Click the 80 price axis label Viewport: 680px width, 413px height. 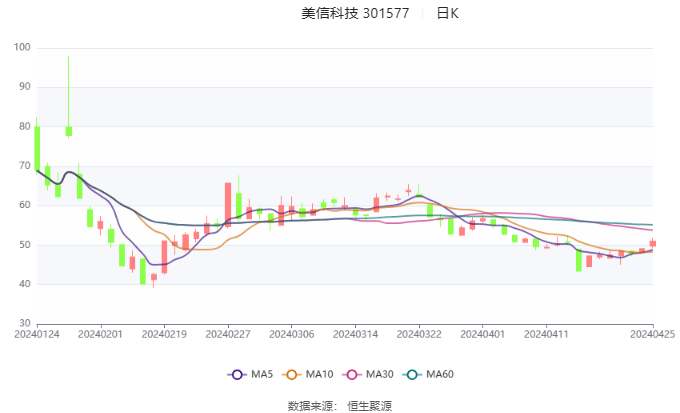(x=25, y=126)
